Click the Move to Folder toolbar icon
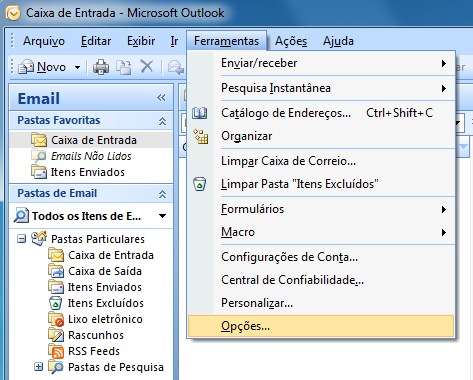 123,67
